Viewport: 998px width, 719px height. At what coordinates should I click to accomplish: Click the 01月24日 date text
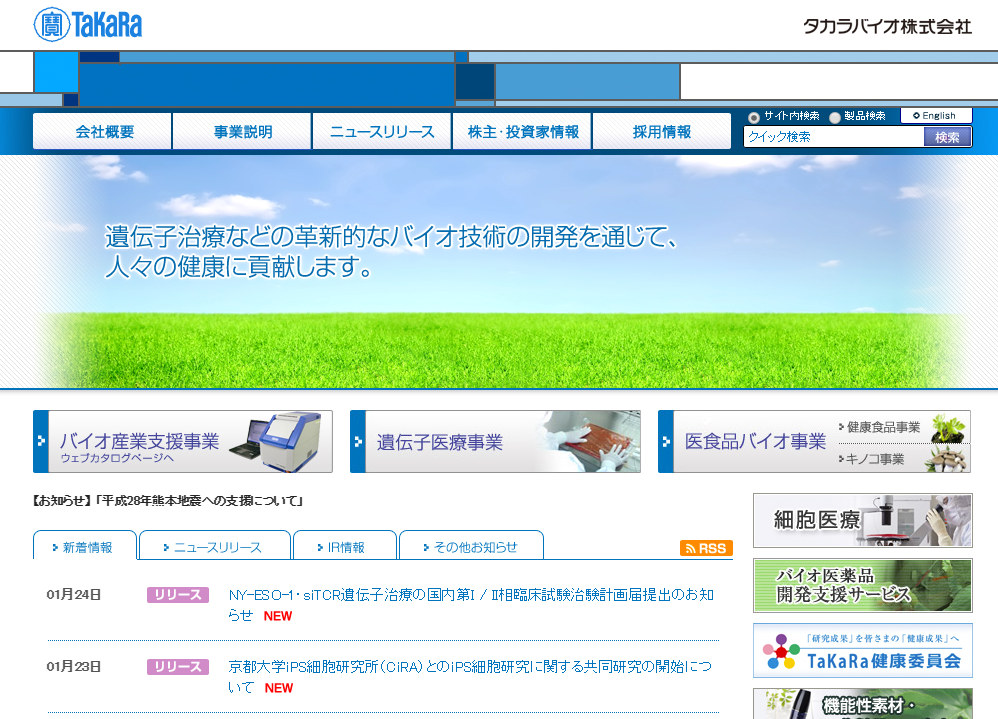74,594
